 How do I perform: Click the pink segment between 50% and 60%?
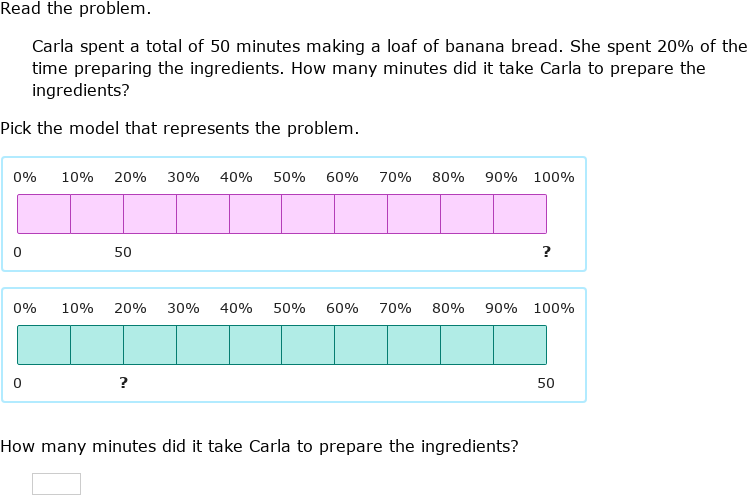click(308, 214)
